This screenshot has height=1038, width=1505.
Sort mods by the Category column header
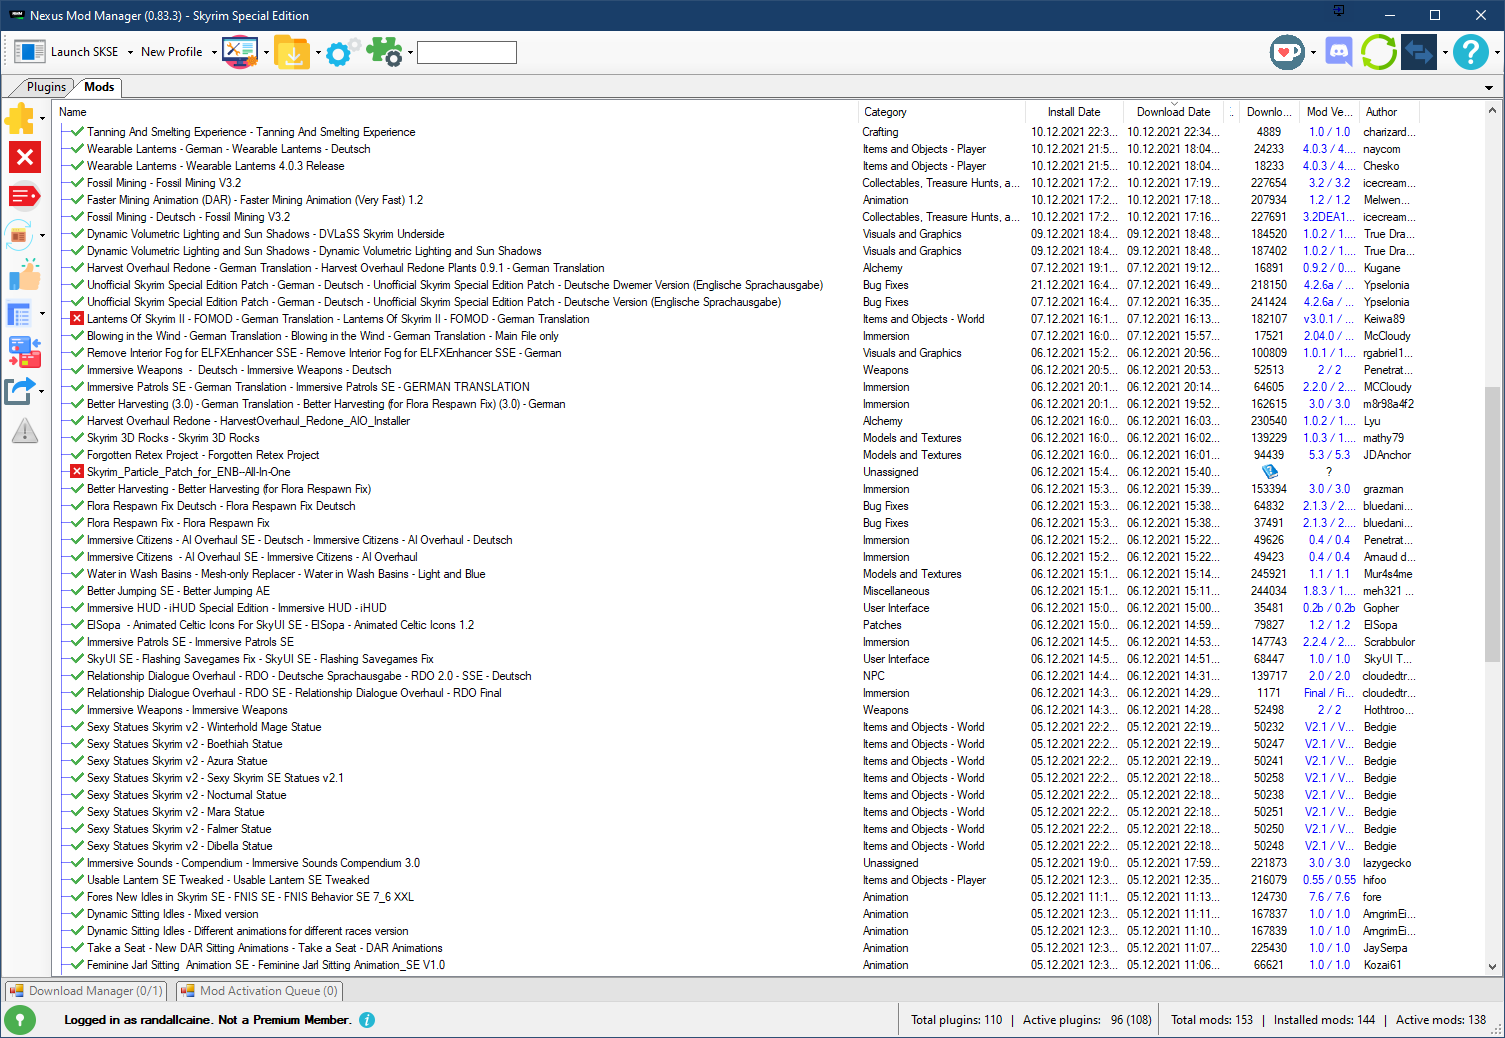(885, 112)
